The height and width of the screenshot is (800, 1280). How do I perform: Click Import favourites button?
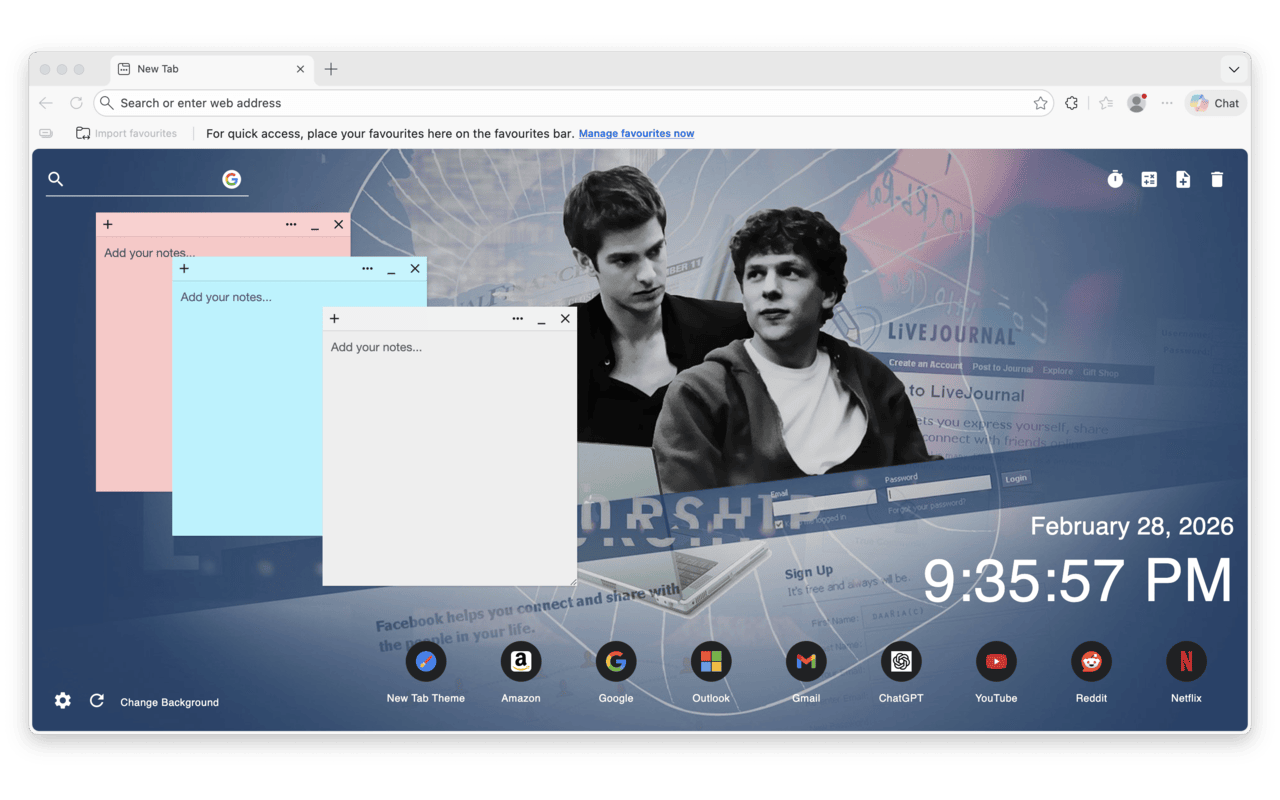click(127, 133)
